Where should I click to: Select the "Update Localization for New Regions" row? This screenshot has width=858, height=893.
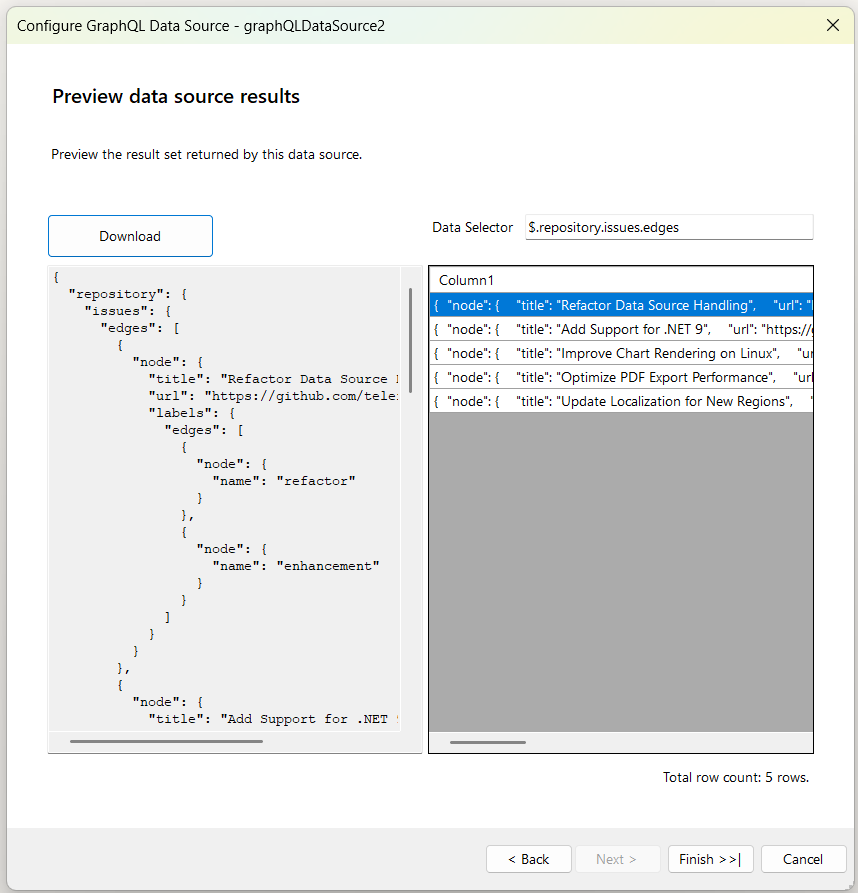coord(620,400)
